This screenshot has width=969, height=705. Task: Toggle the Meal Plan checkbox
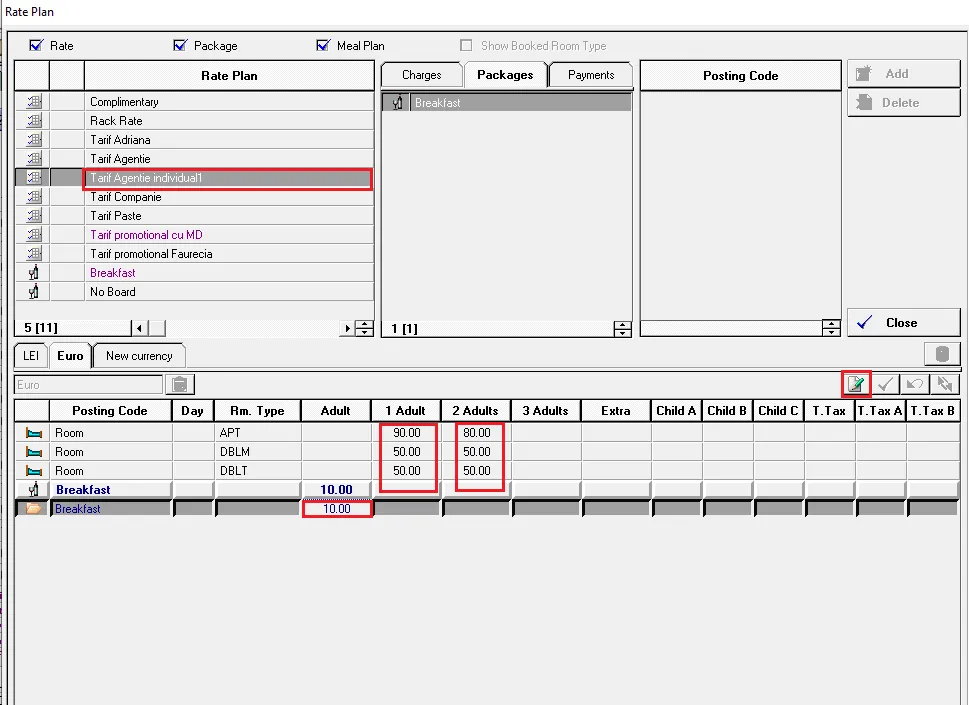[x=323, y=45]
